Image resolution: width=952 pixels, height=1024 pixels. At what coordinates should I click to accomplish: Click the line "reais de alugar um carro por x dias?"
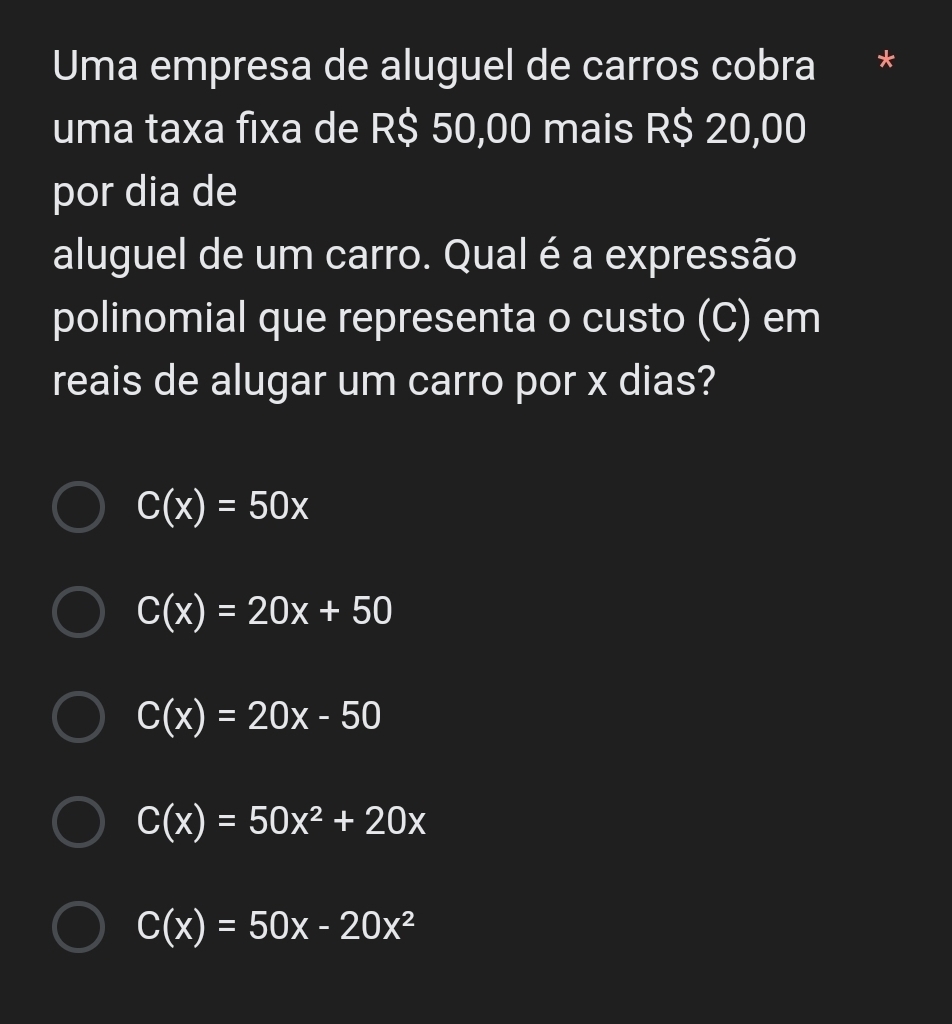click(x=385, y=381)
